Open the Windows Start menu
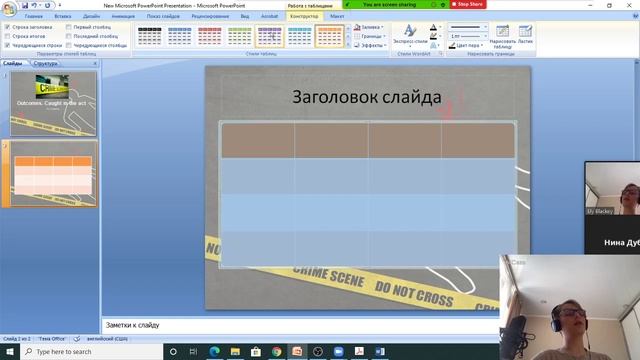 coord(10,351)
